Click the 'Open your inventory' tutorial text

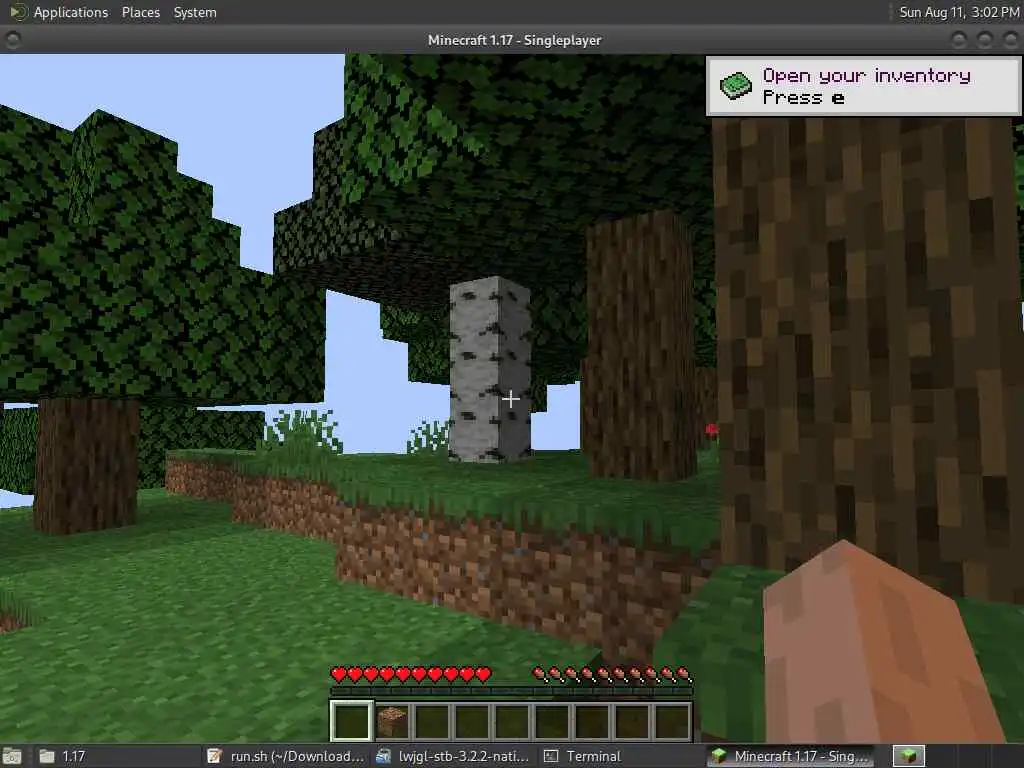click(866, 76)
